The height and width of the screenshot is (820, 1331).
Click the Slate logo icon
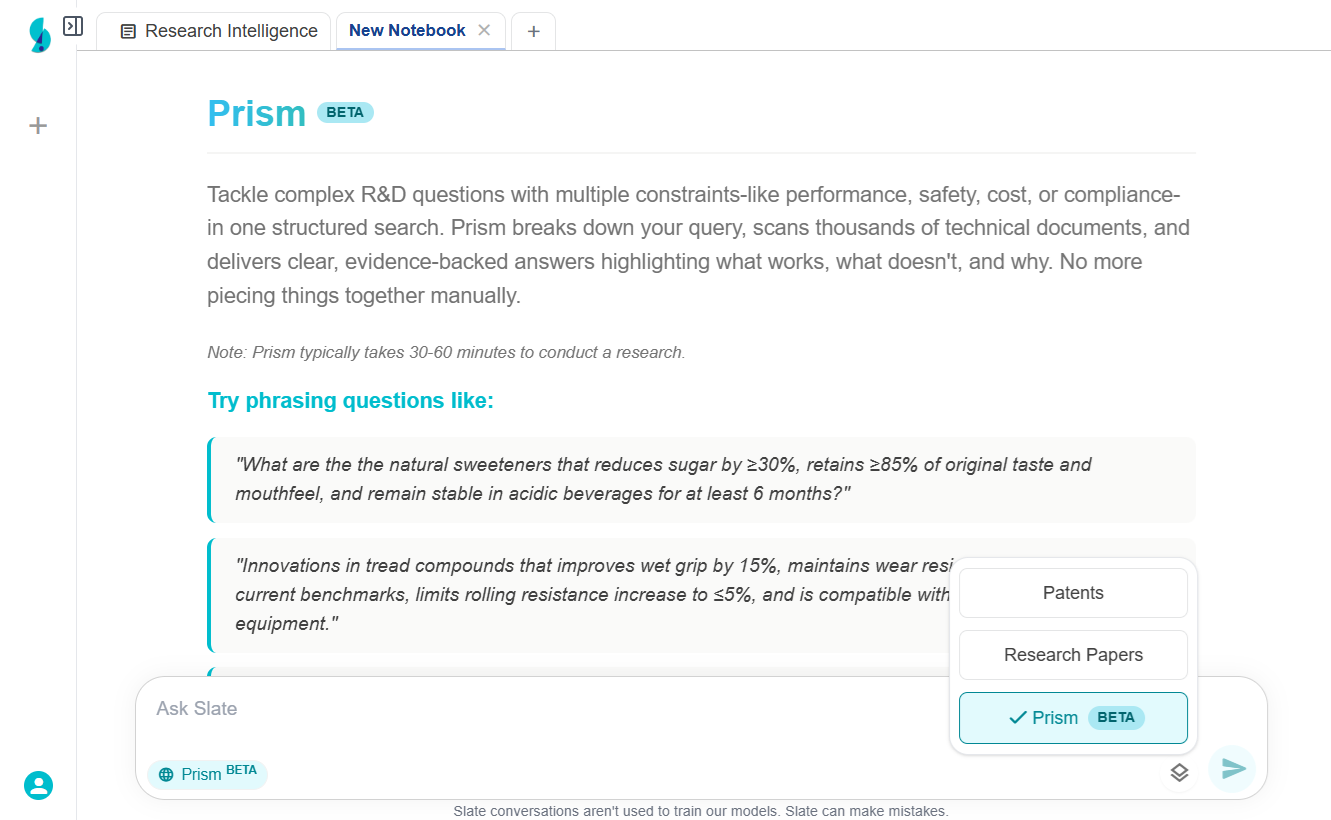[x=39, y=35]
